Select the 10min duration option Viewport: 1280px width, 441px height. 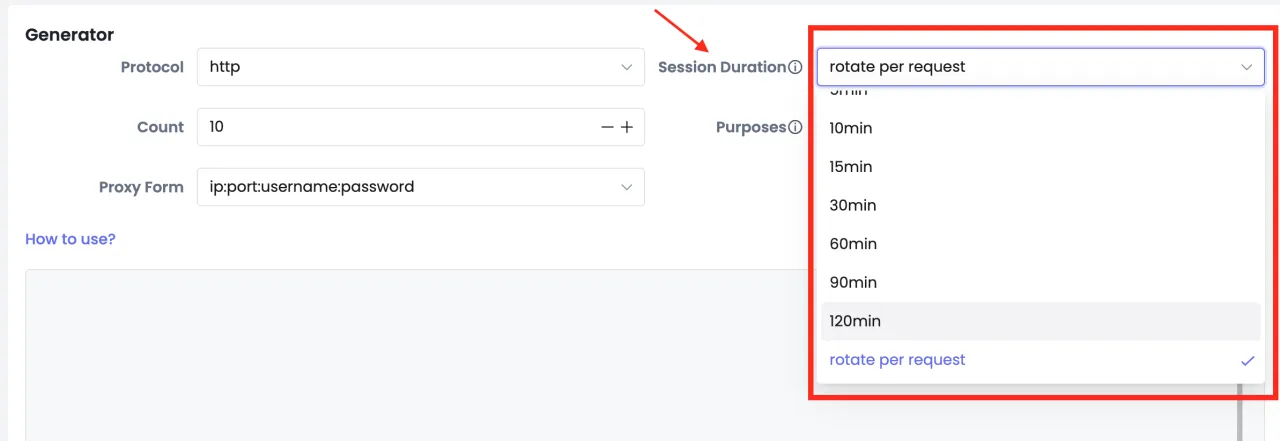tap(851, 128)
